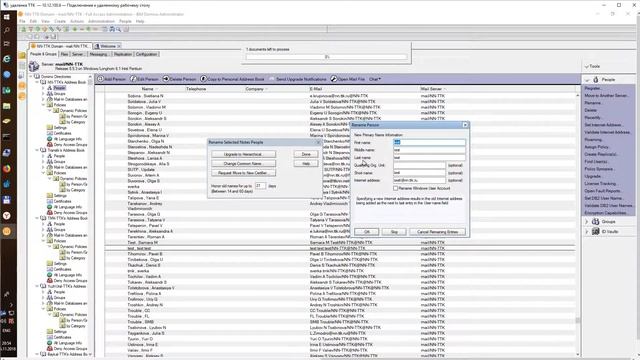This screenshot has height=360, width=640.
Task: Click the Add Person action icon
Action: pyautogui.click(x=100, y=79)
